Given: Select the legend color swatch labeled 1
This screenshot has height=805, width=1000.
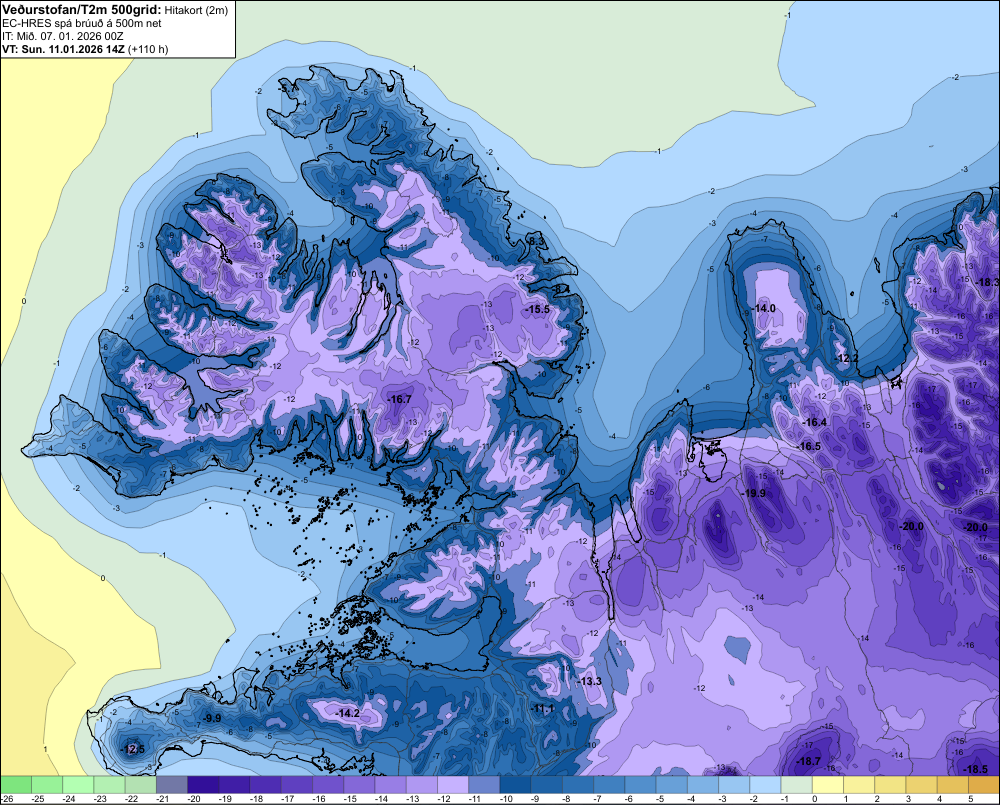Looking at the screenshot, I should point(860,785).
